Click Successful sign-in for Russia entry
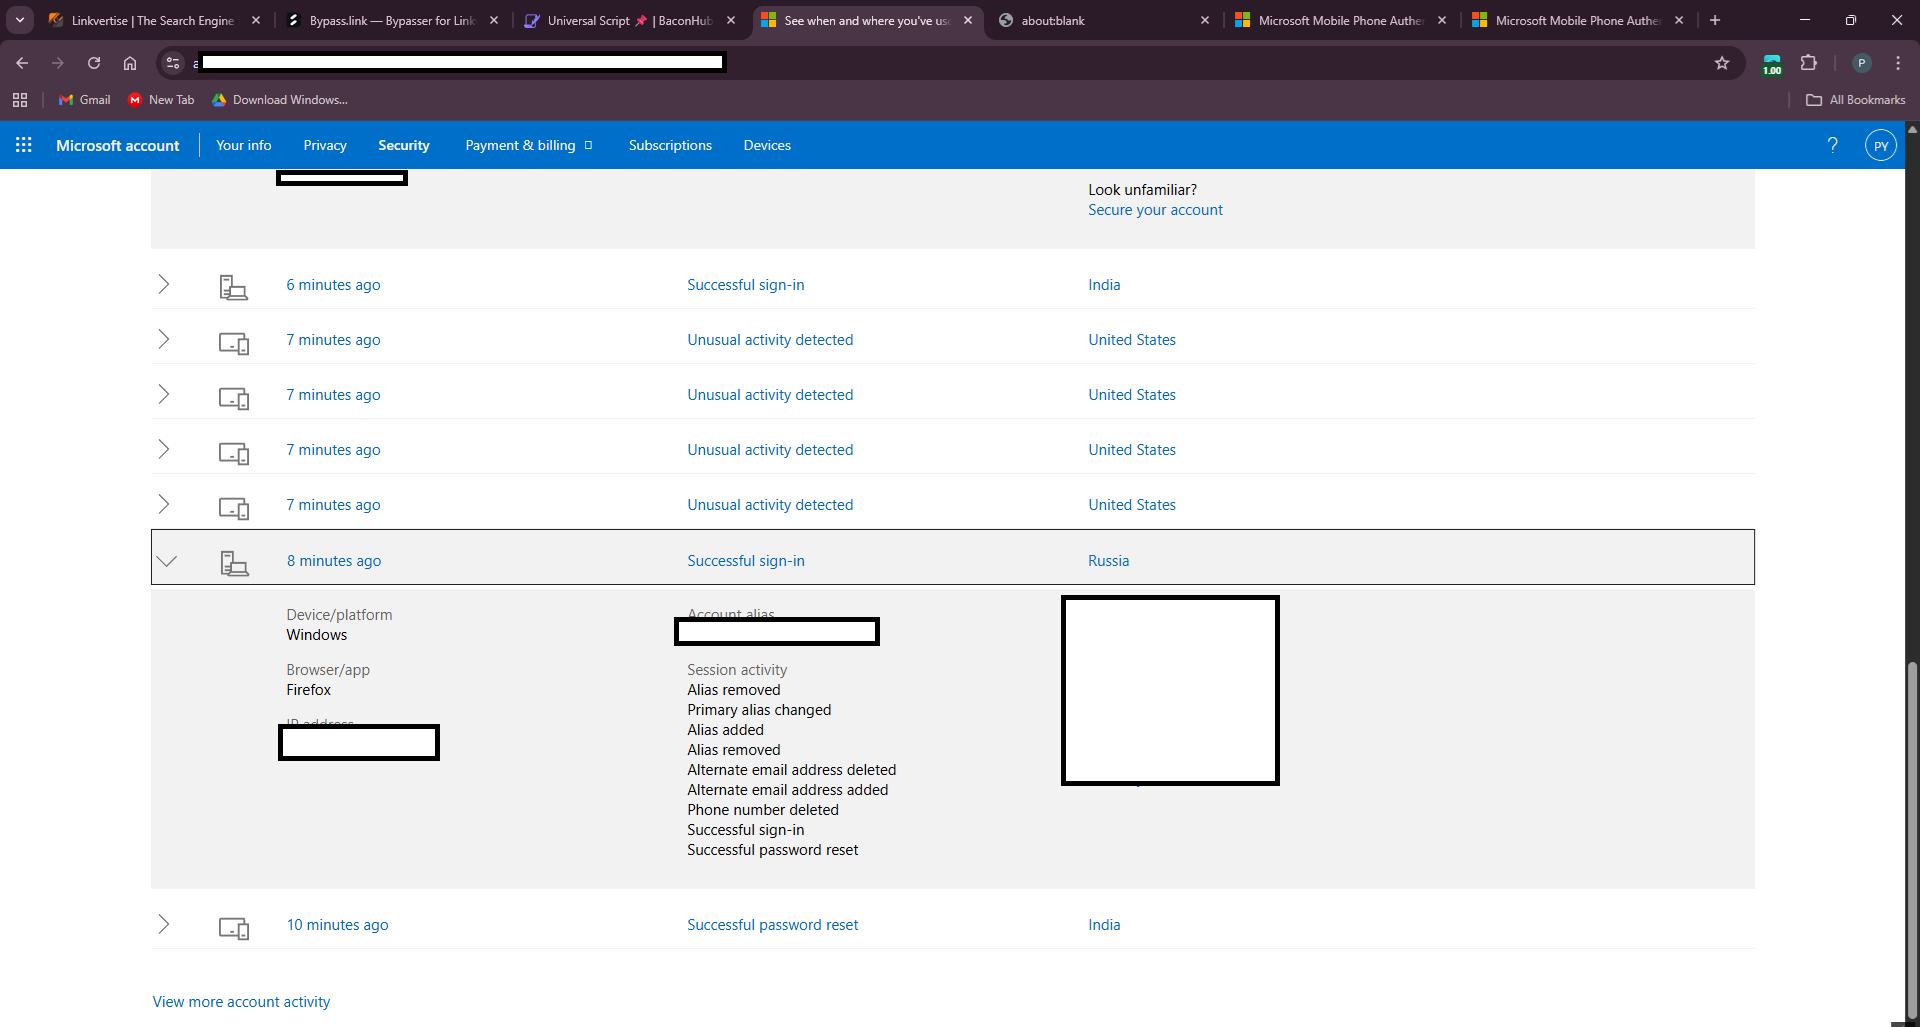Viewport: 1920px width, 1027px height. pos(746,561)
